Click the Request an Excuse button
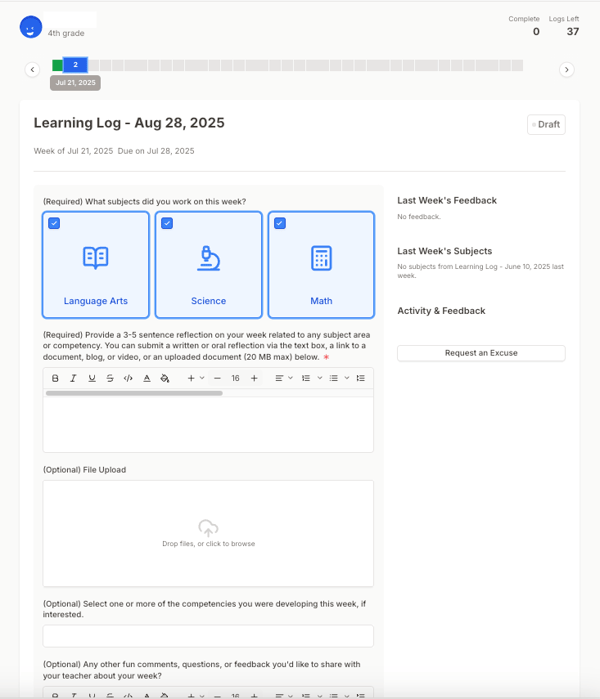Viewport: 600px width, 699px height. coord(481,353)
